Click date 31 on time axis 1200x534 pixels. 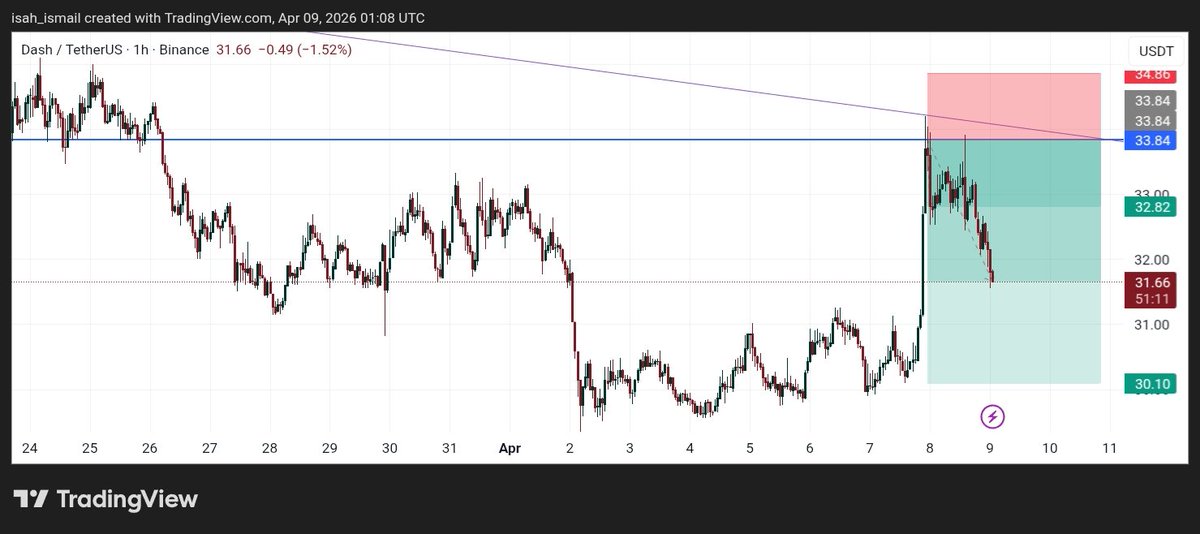450,449
